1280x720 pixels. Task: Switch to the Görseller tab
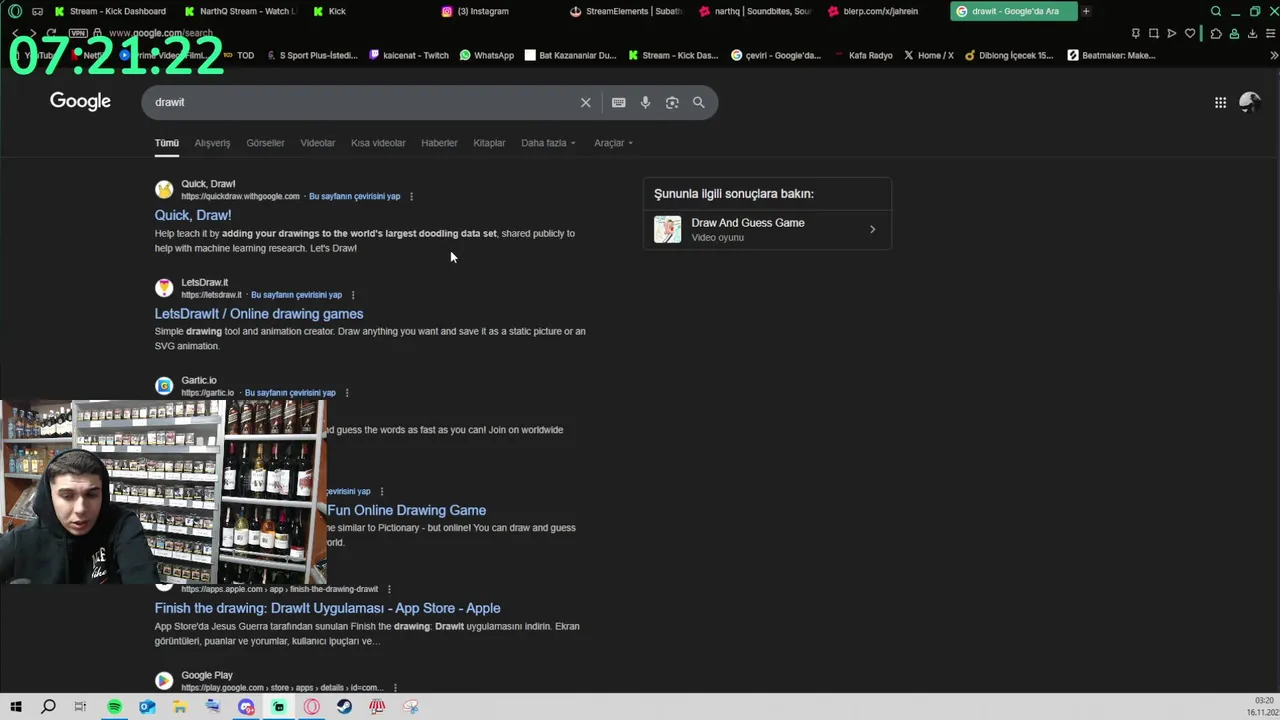click(x=265, y=143)
